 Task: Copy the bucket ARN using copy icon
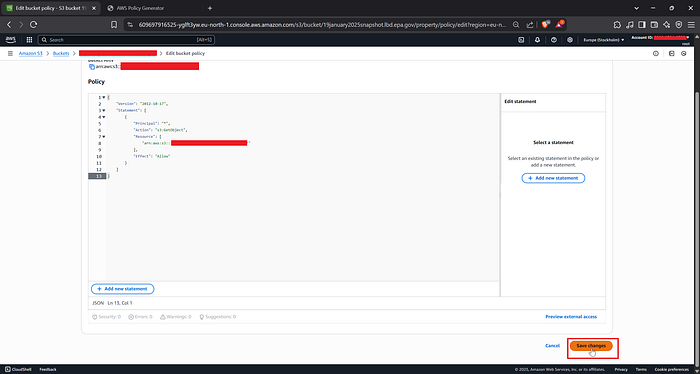92,67
